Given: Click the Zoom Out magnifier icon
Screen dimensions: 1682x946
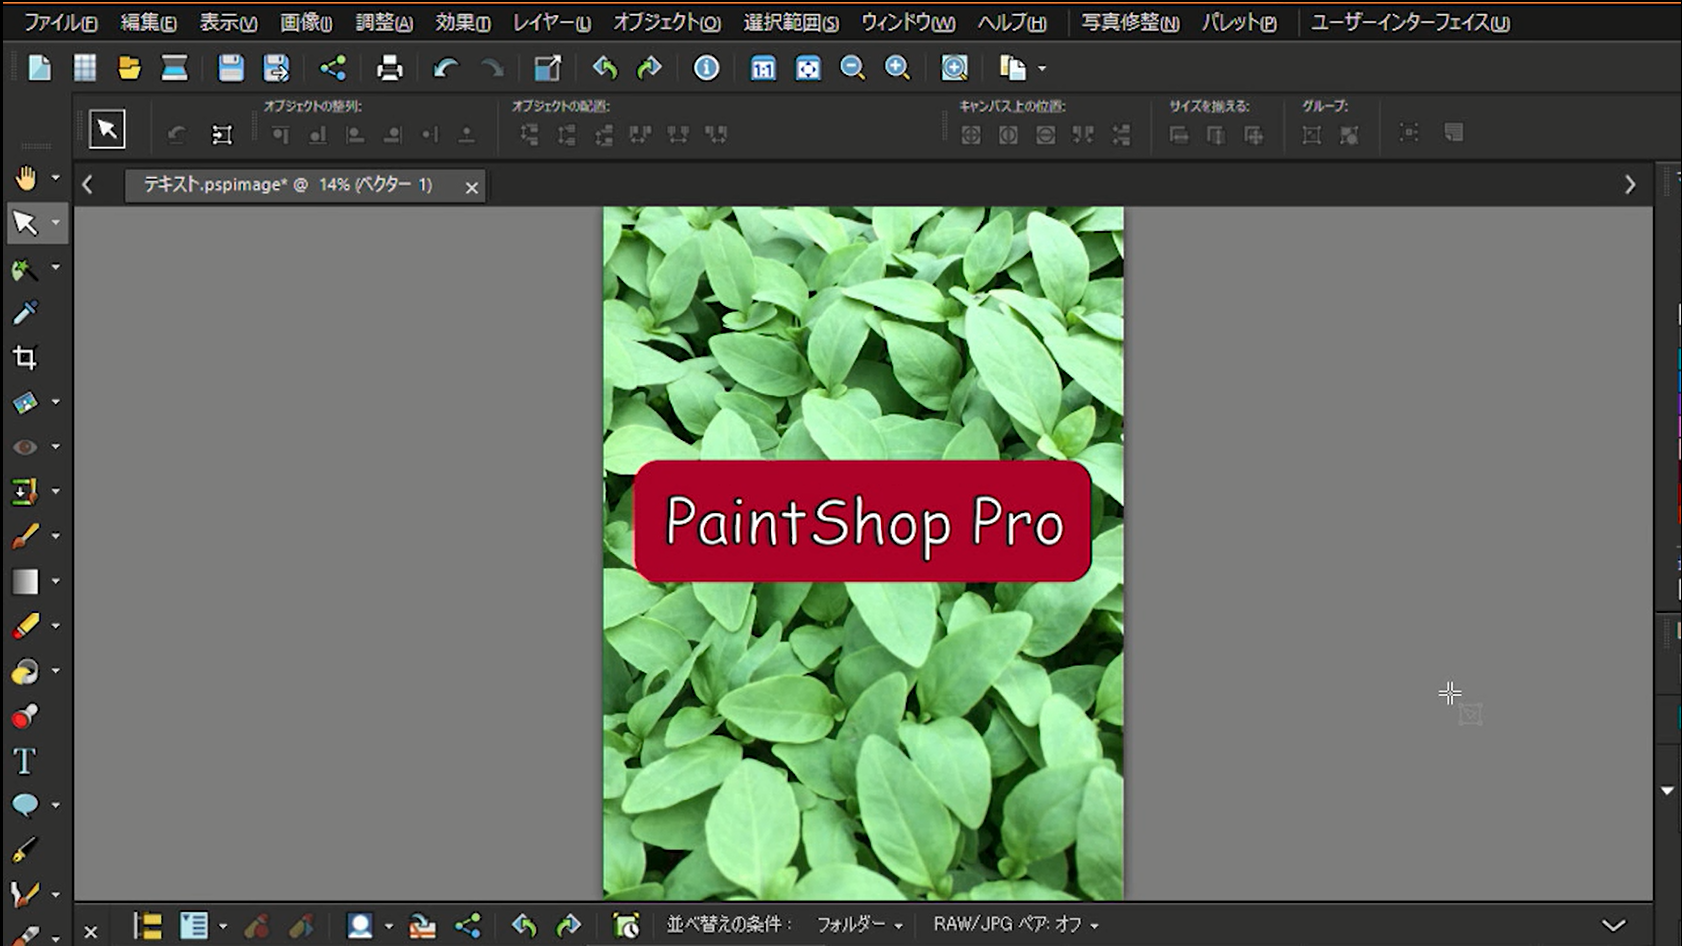Looking at the screenshot, I should pyautogui.click(x=852, y=68).
